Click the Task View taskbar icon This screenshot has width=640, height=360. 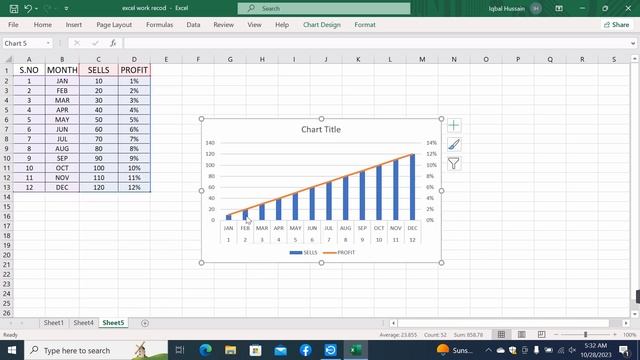coord(180,350)
